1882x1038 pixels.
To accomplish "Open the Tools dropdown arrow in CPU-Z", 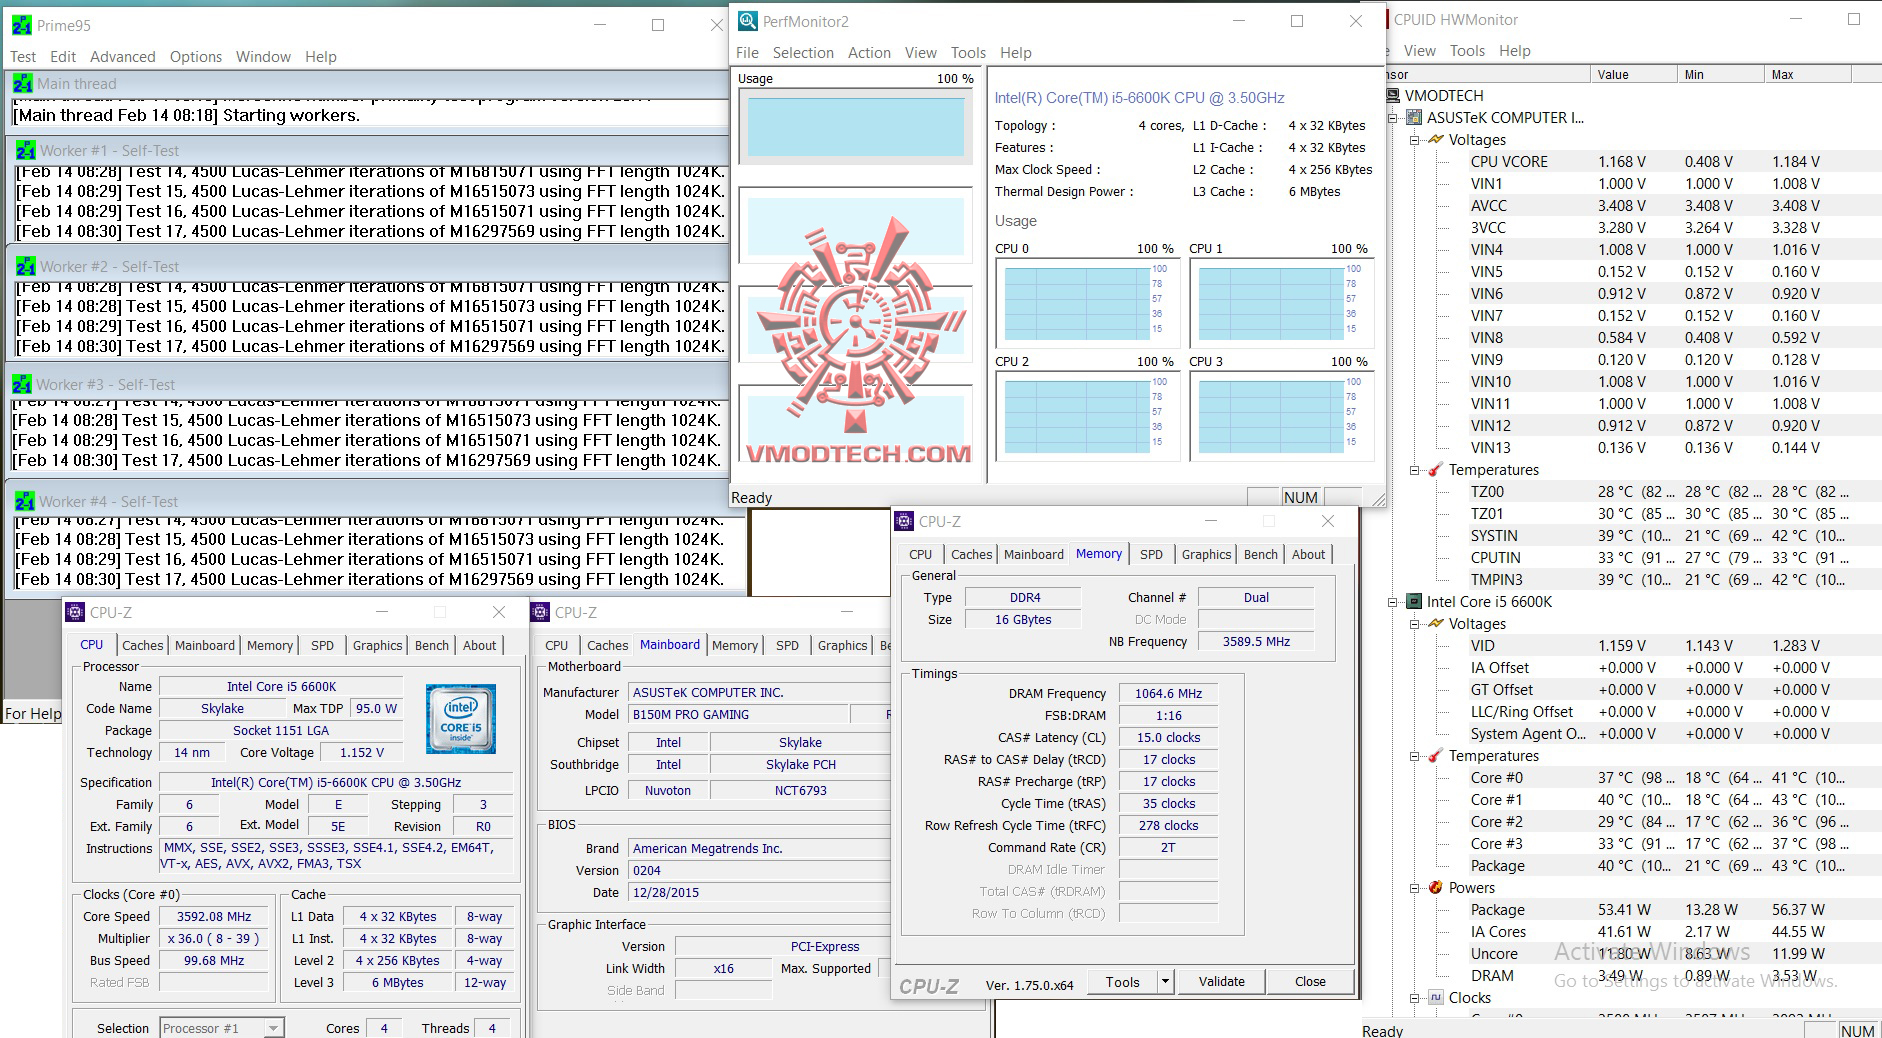I will (1164, 982).
